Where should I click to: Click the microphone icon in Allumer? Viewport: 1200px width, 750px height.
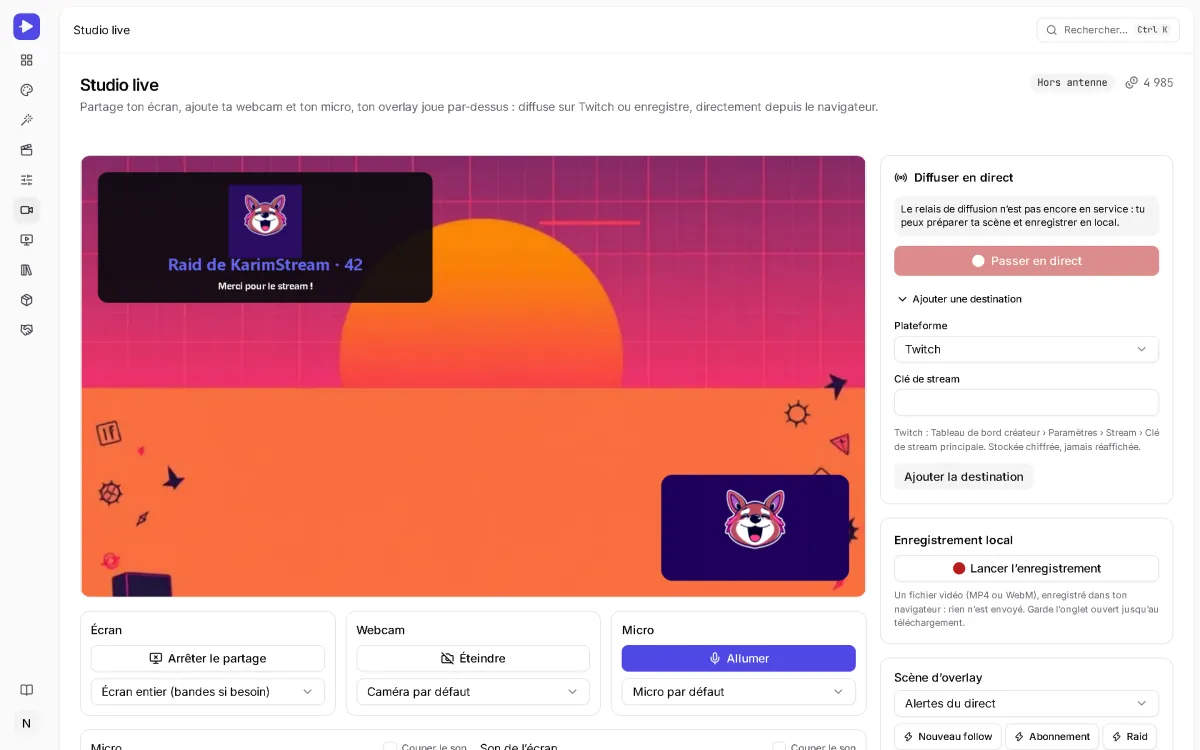click(715, 659)
